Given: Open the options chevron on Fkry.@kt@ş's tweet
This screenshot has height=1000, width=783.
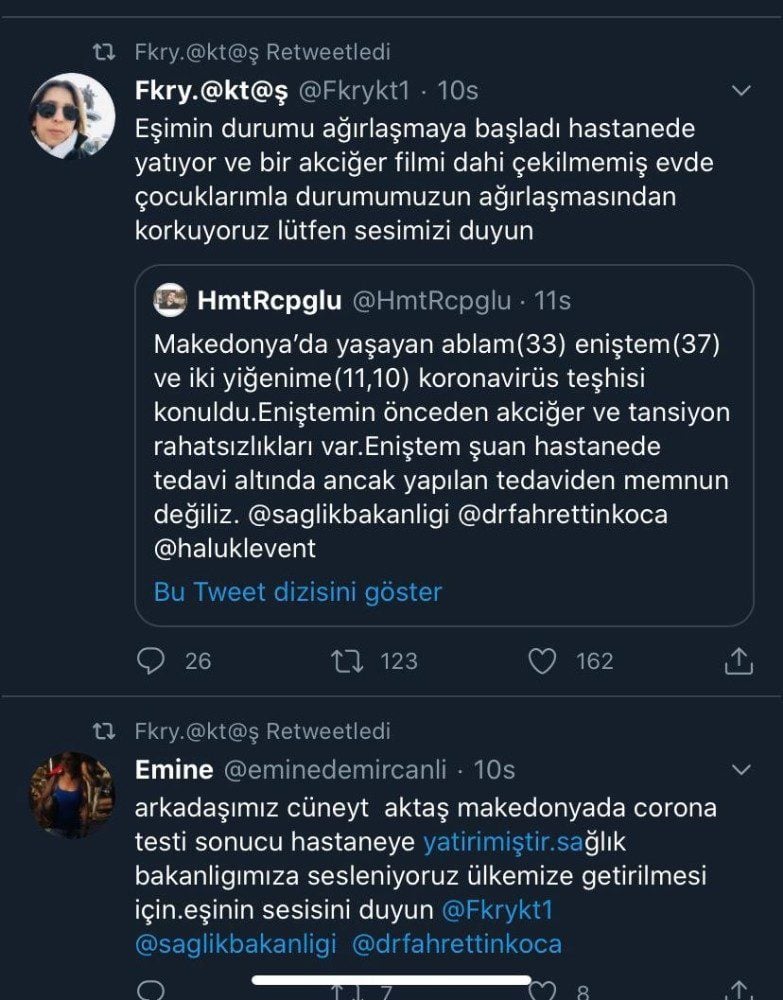Looking at the screenshot, I should coord(741,91).
